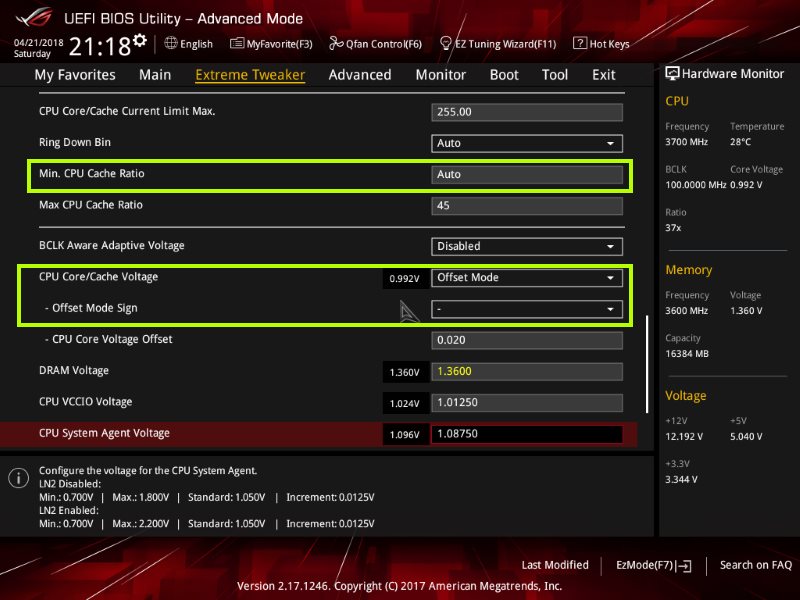Expand BCLK Aware Adaptive Voltage dropdown
The width and height of the screenshot is (800, 600).
pos(527,246)
